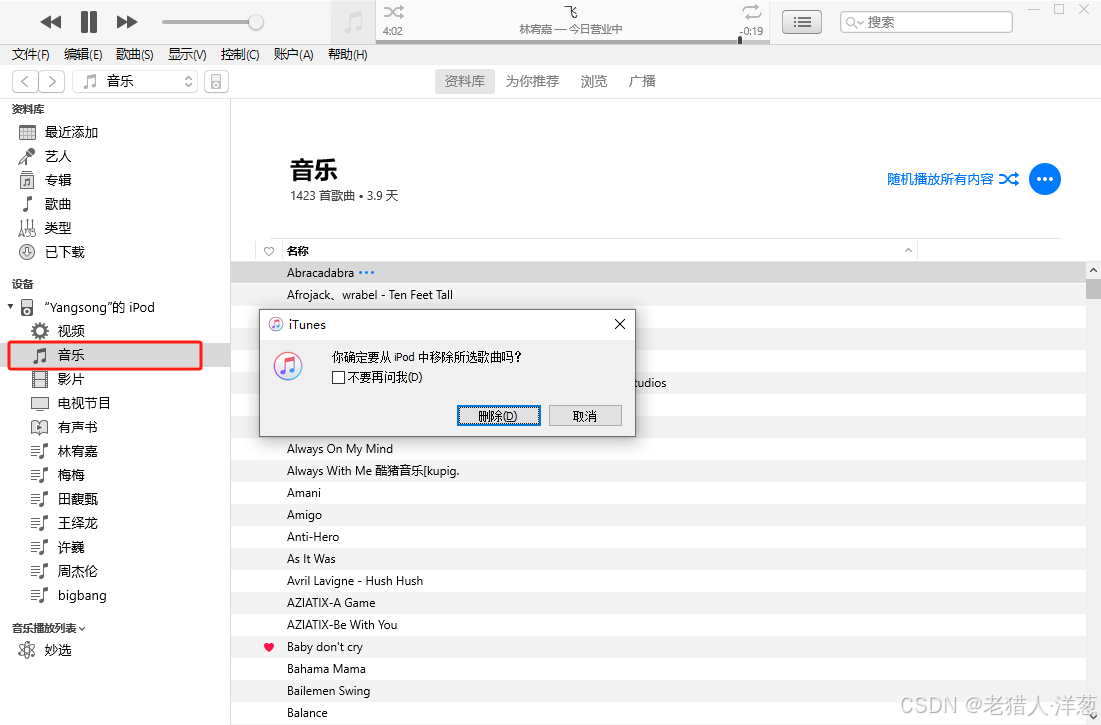Image resolution: width=1101 pixels, height=725 pixels.
Task: Select 歌曲 in the library sidebar
Action: click(58, 204)
